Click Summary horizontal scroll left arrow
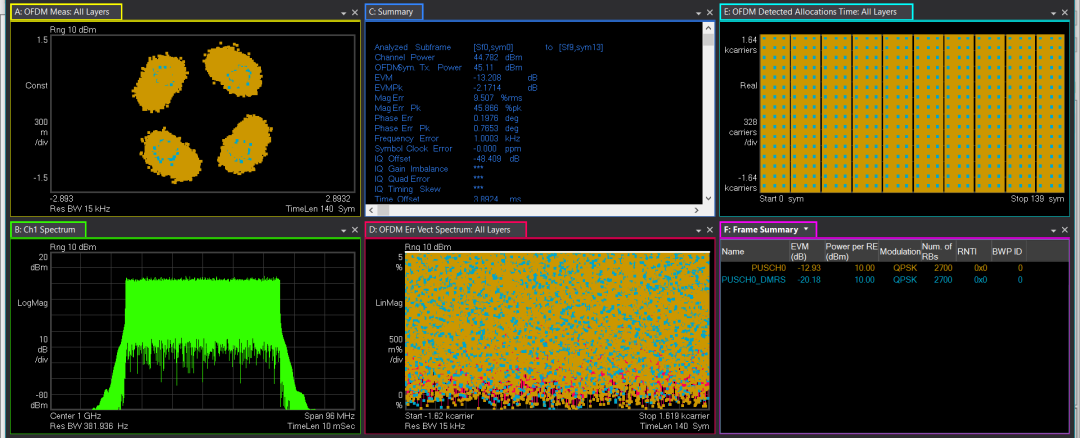This screenshot has height=438, width=1080. 371,209
